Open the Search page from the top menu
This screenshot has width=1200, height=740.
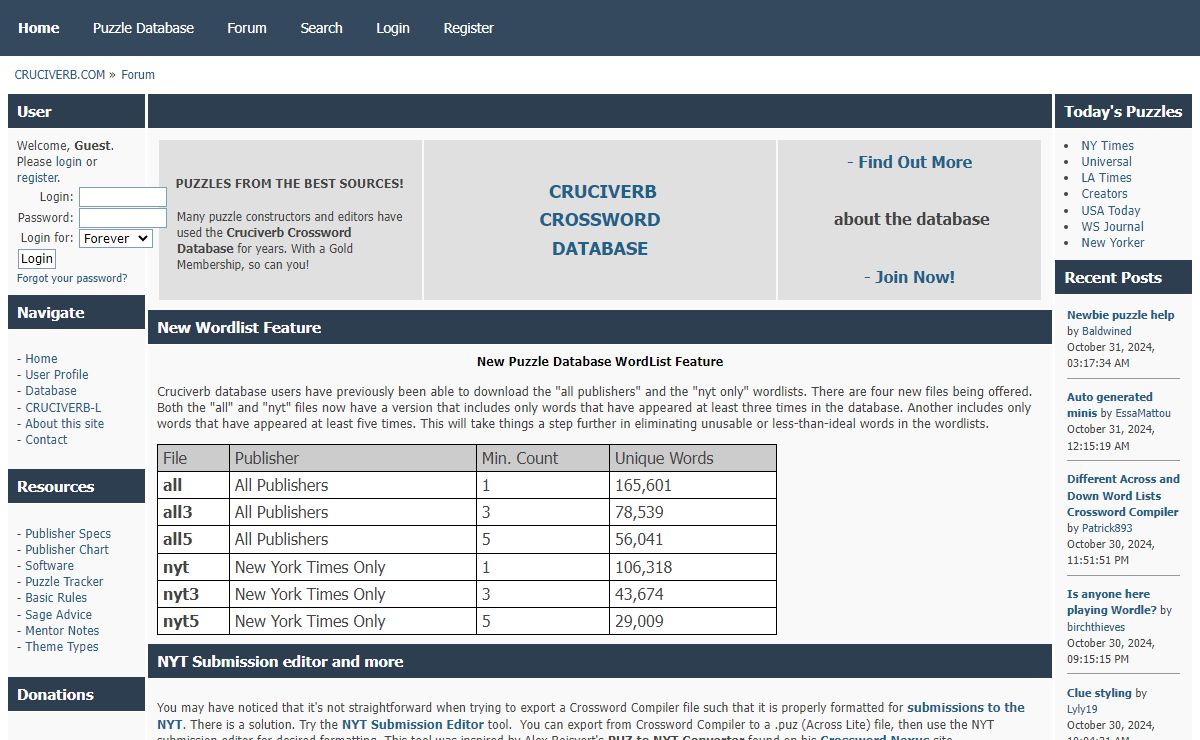[321, 28]
